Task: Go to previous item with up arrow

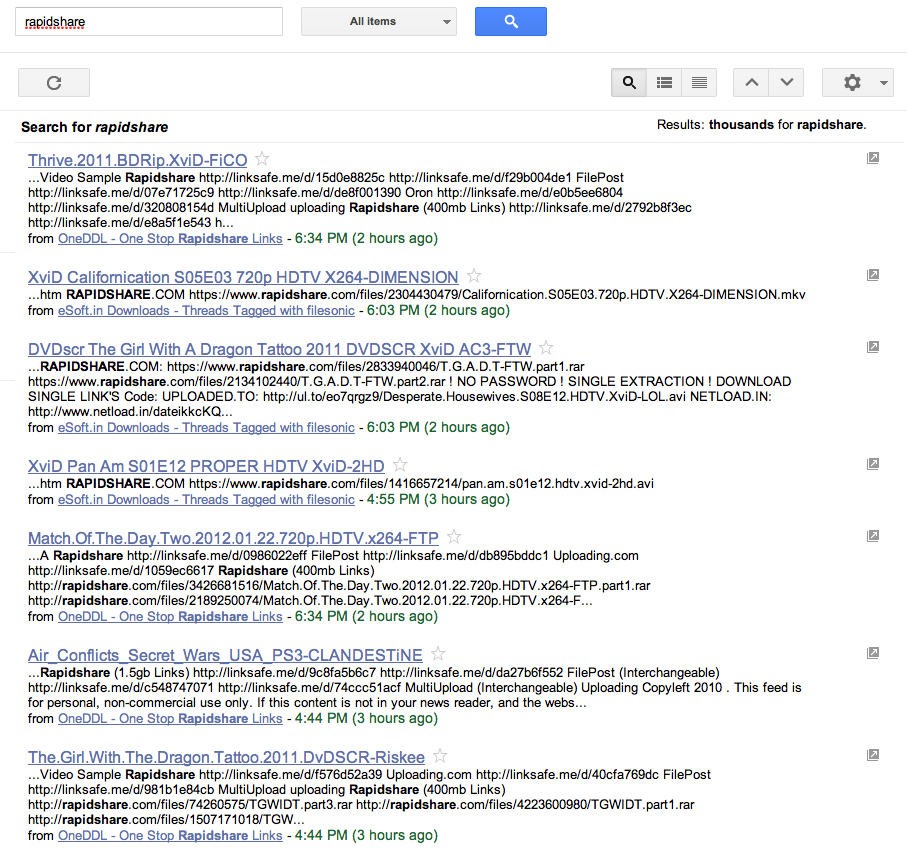Action: point(751,83)
